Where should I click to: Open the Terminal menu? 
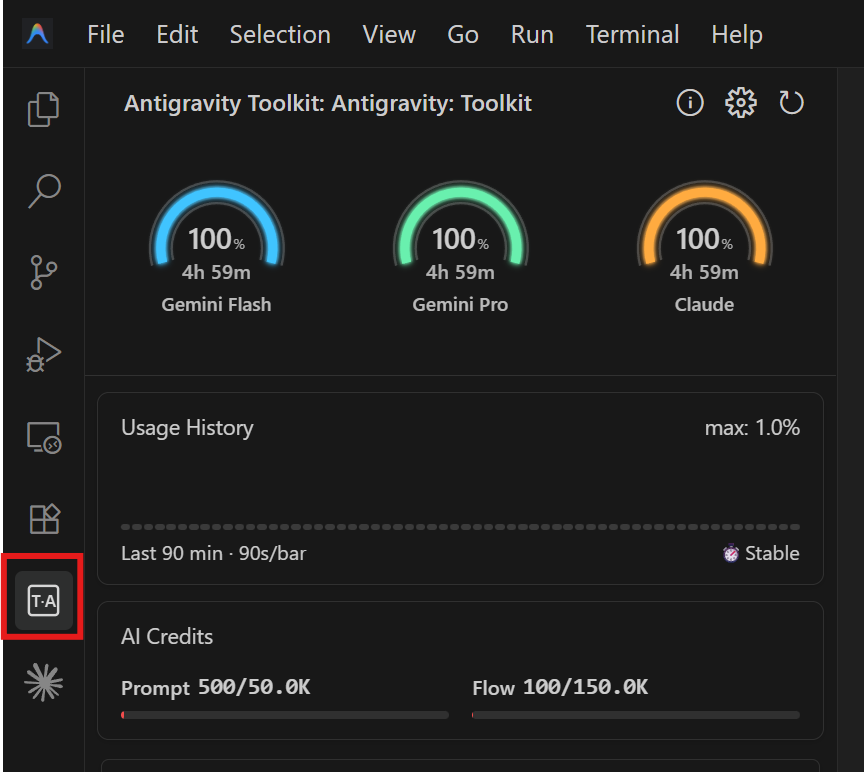632,35
